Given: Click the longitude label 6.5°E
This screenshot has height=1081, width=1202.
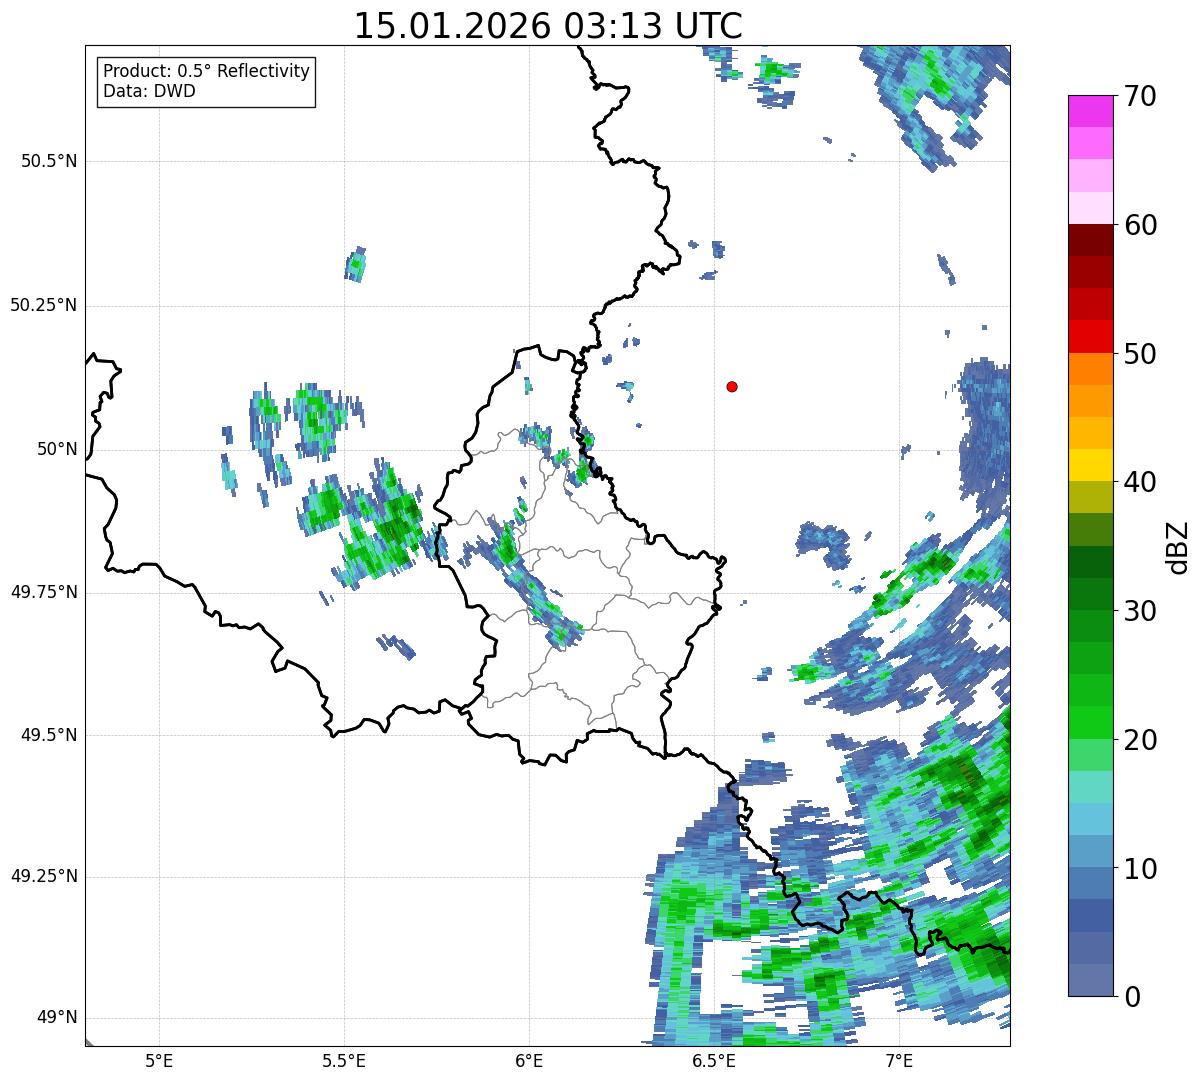Looking at the screenshot, I should tap(714, 1061).
